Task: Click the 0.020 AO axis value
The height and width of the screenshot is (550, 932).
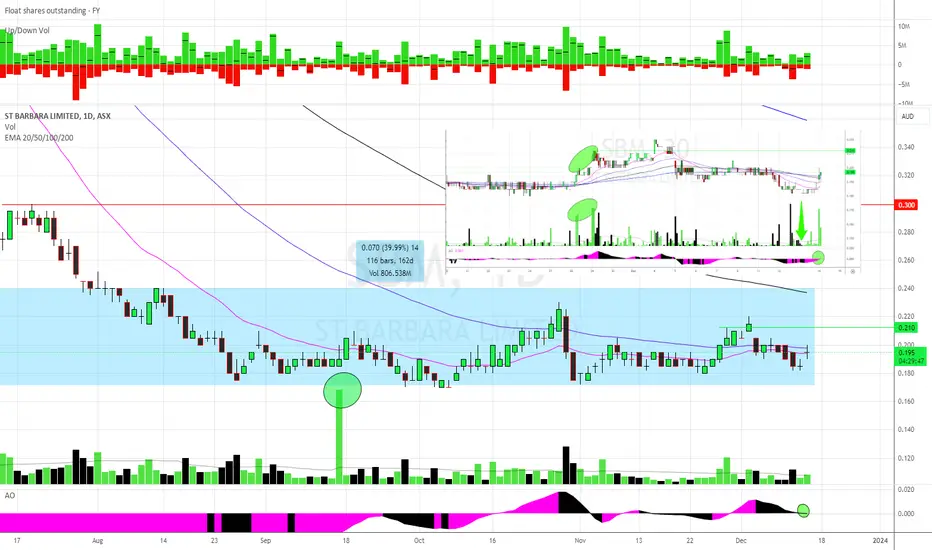Action: tap(906, 489)
